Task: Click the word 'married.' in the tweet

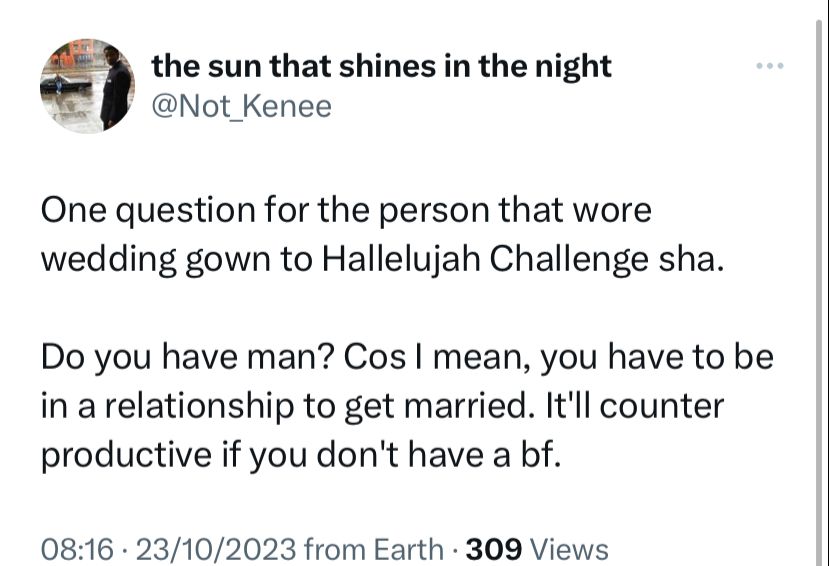Action: pyautogui.click(x=467, y=406)
